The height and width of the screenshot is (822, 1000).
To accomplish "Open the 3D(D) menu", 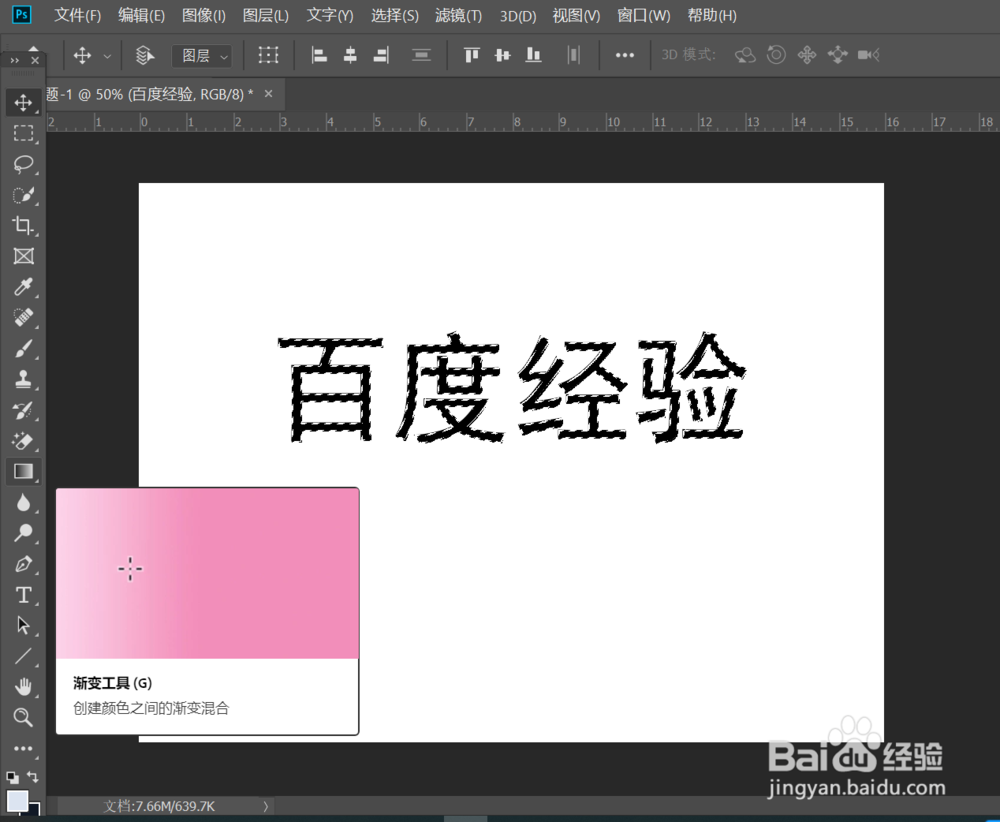I will tap(518, 15).
